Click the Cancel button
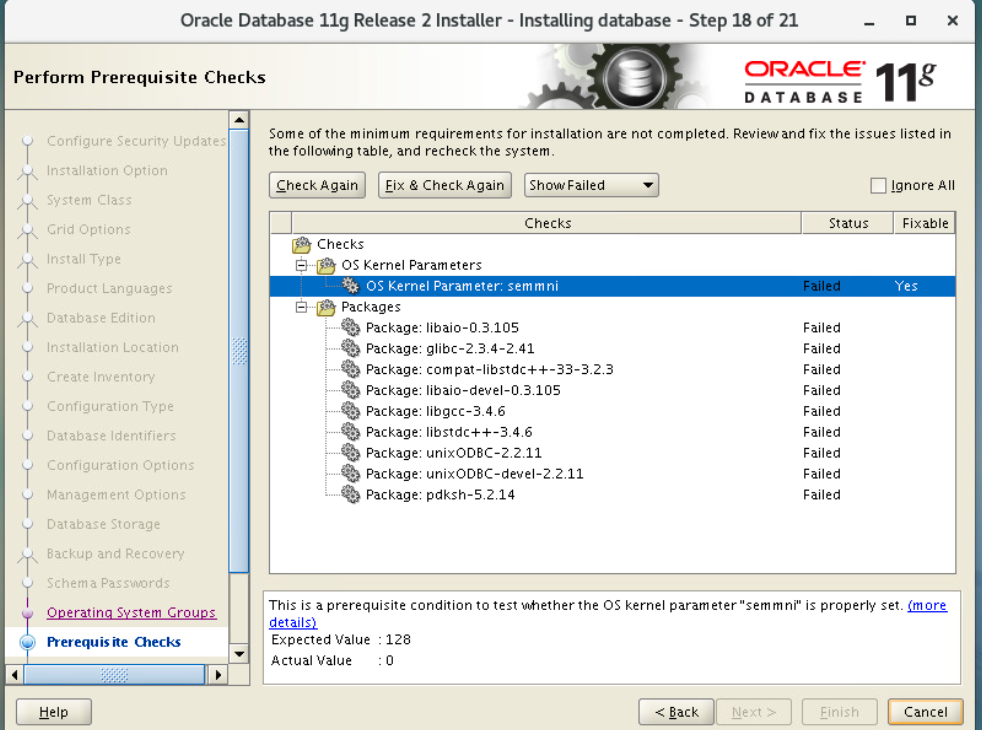 [x=925, y=712]
